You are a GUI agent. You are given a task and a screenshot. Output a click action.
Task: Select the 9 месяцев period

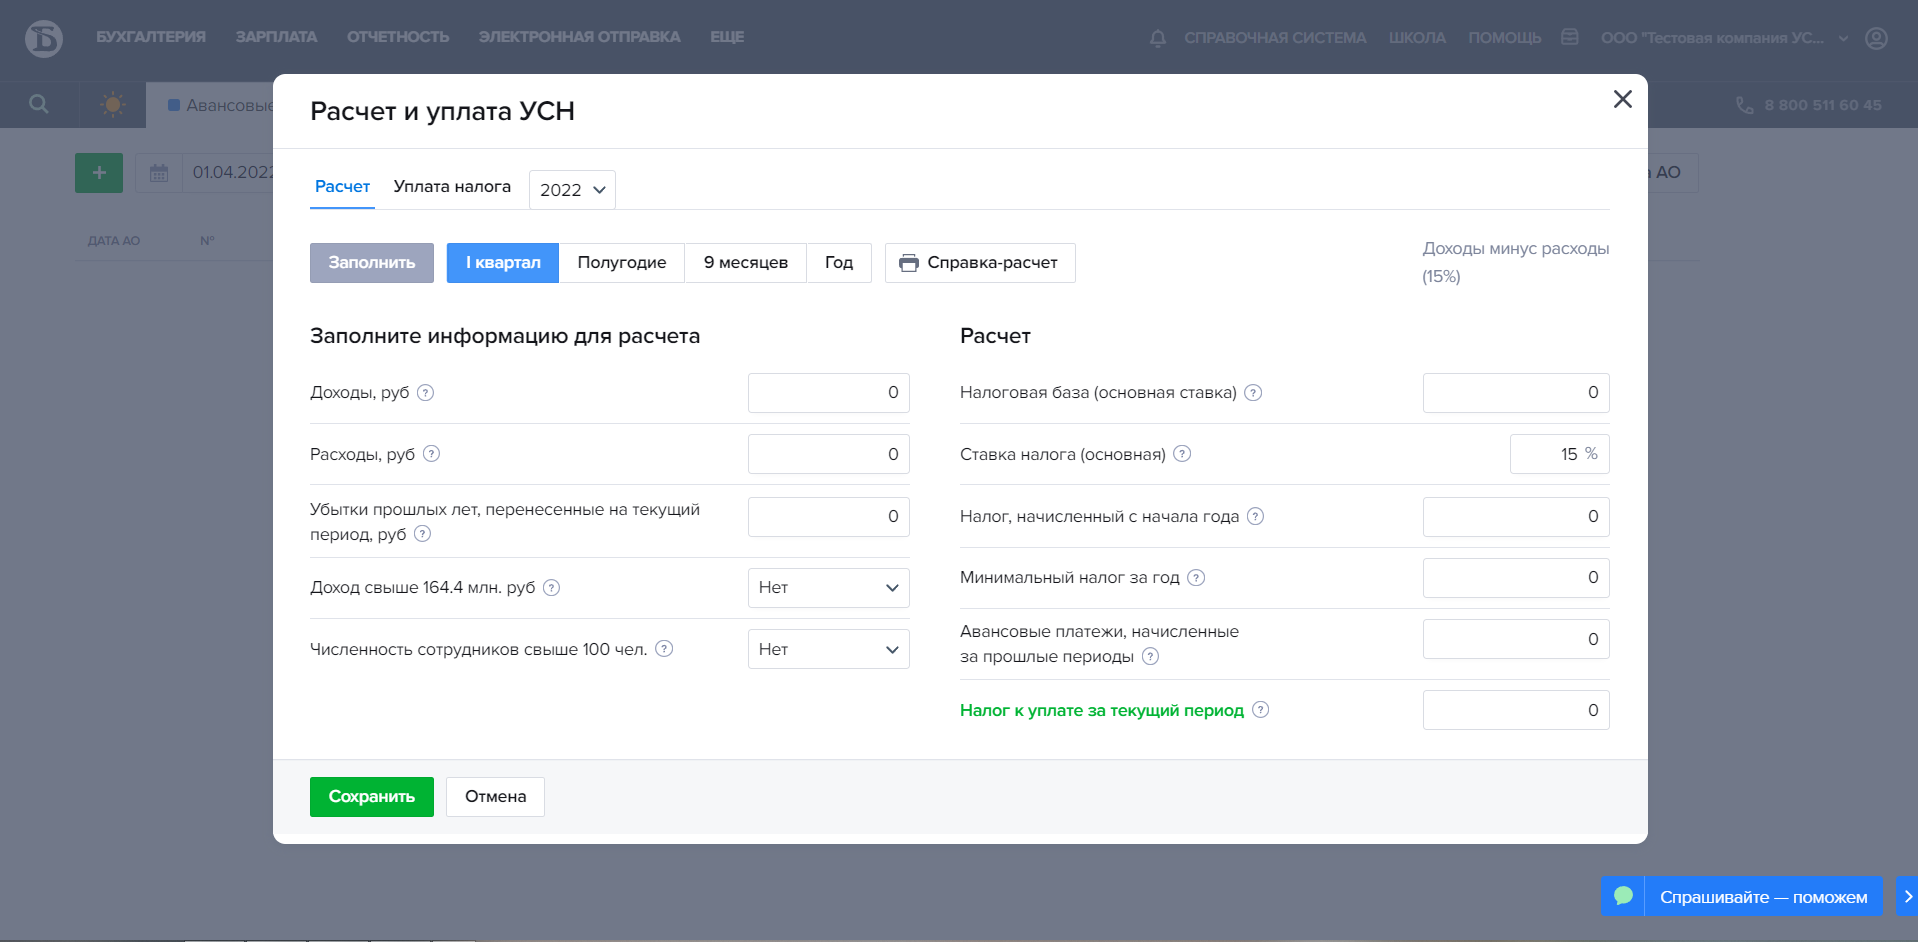746,263
